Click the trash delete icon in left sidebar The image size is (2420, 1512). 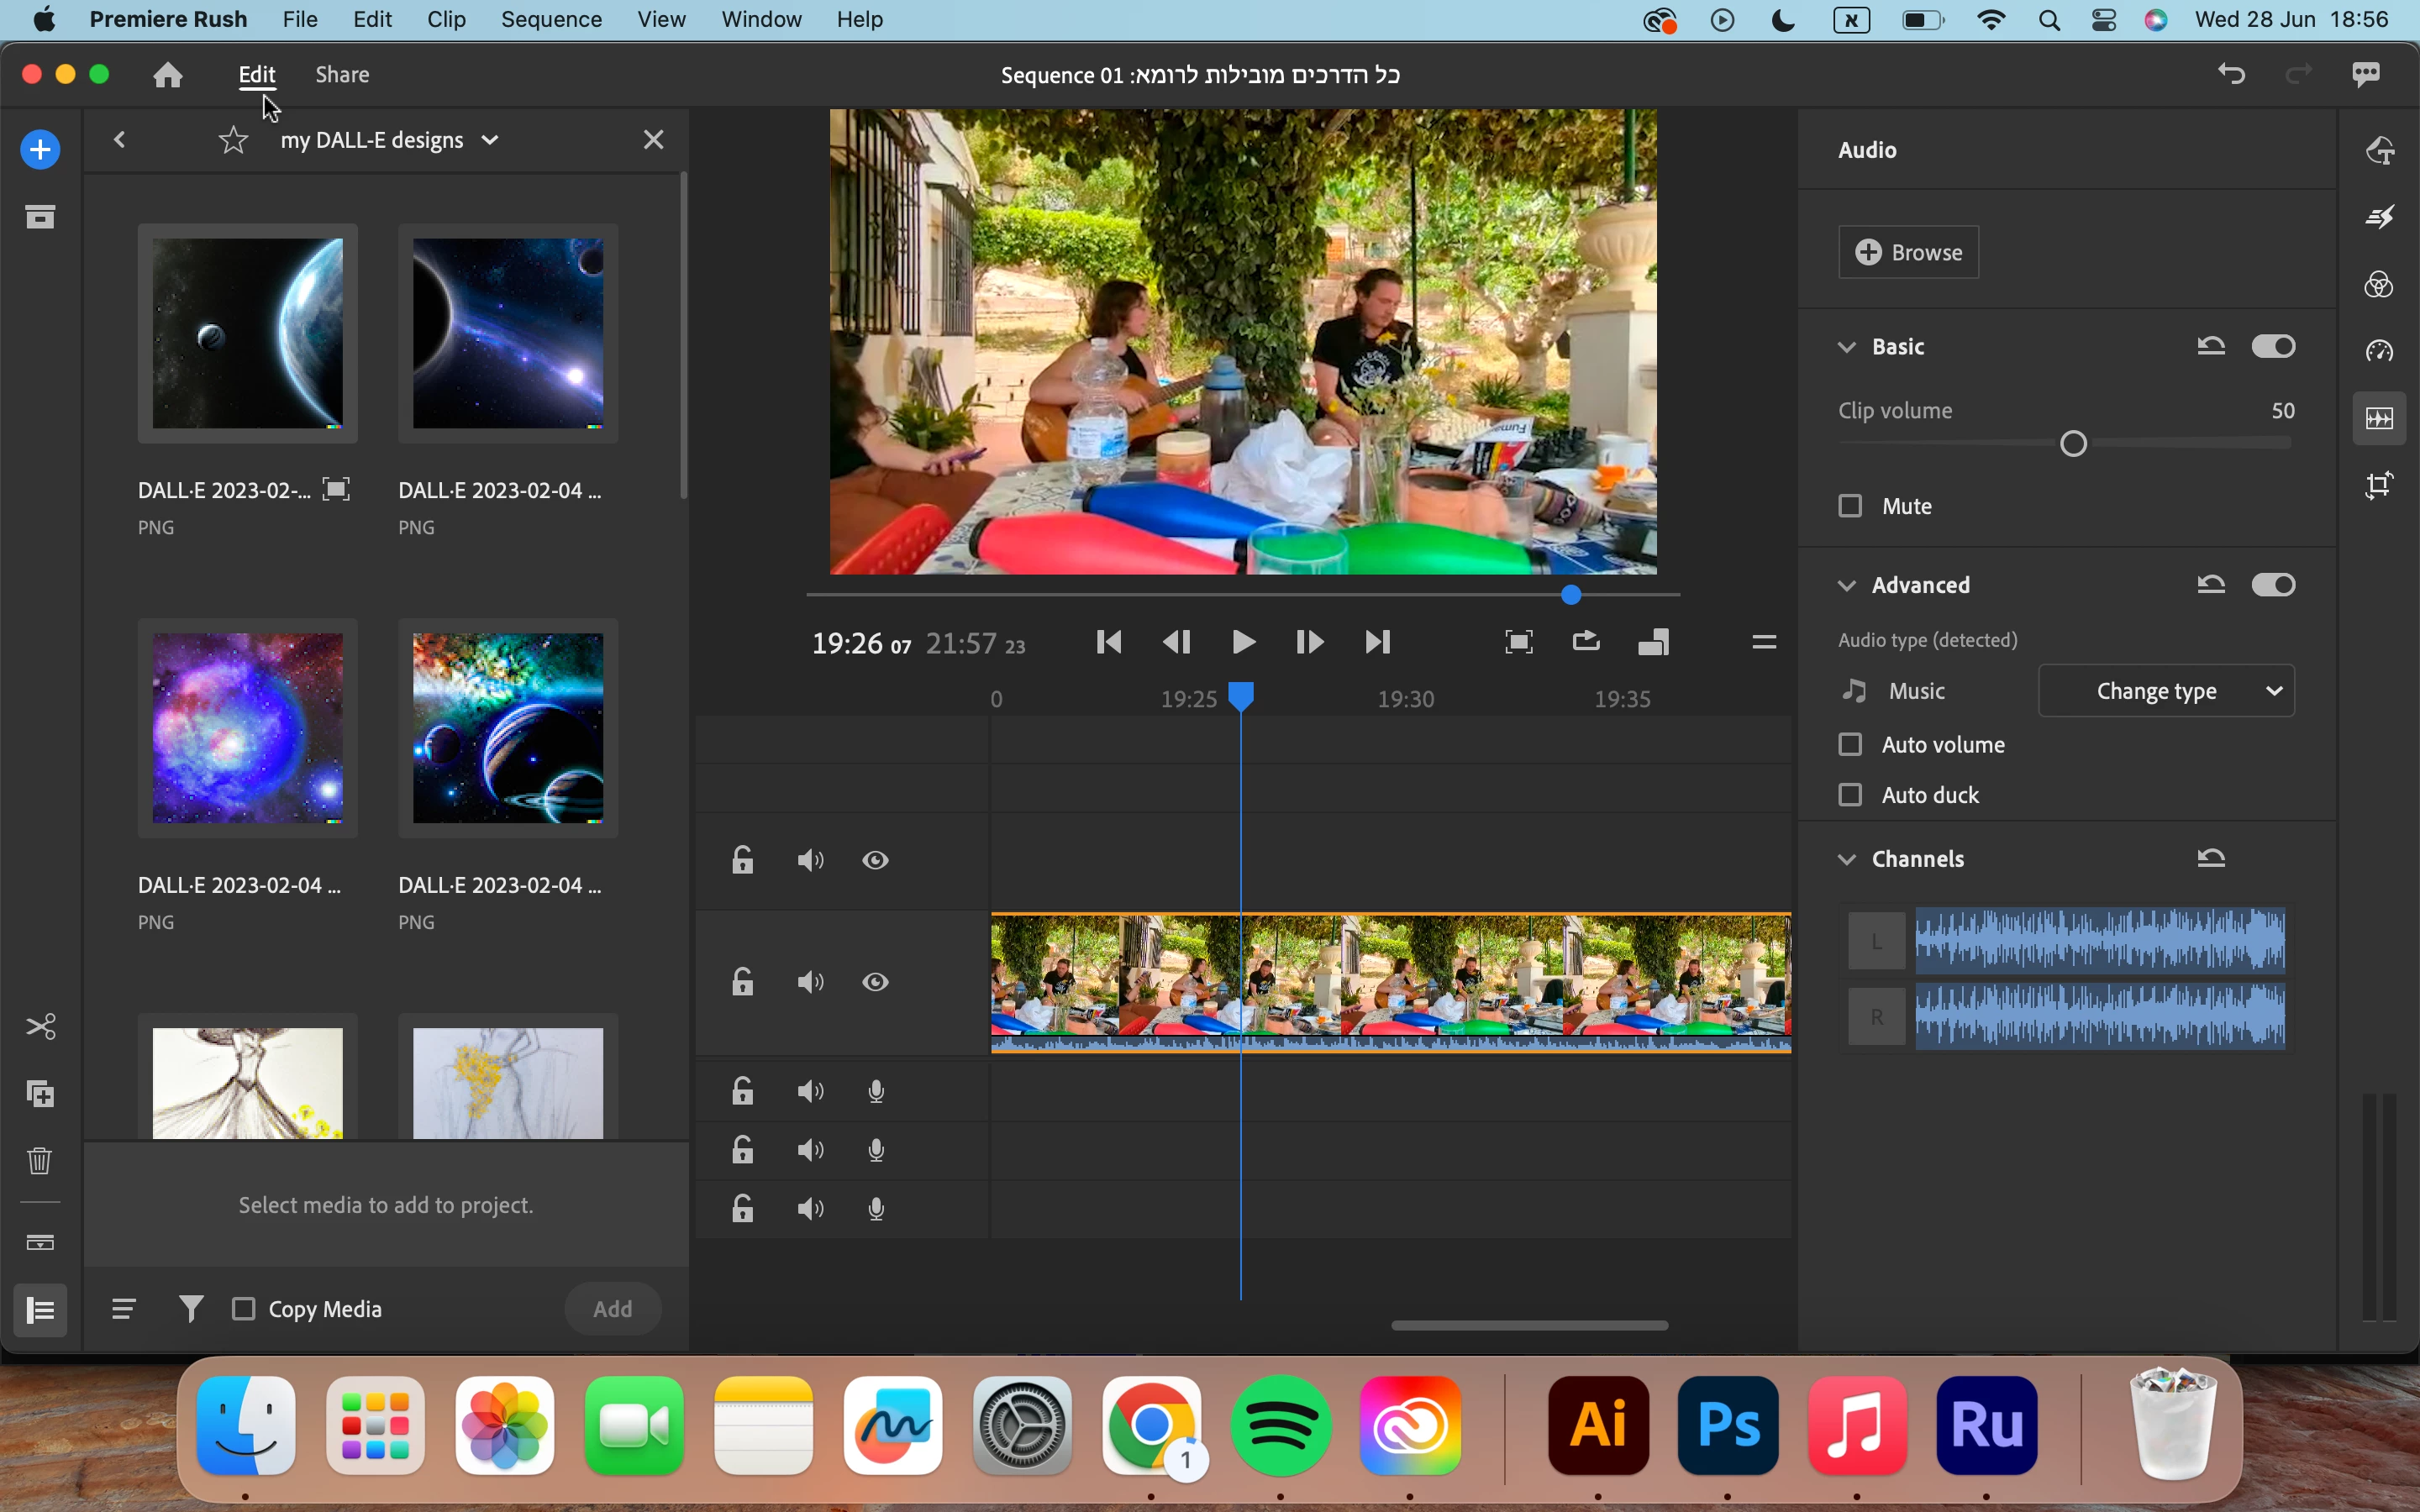(x=40, y=1161)
